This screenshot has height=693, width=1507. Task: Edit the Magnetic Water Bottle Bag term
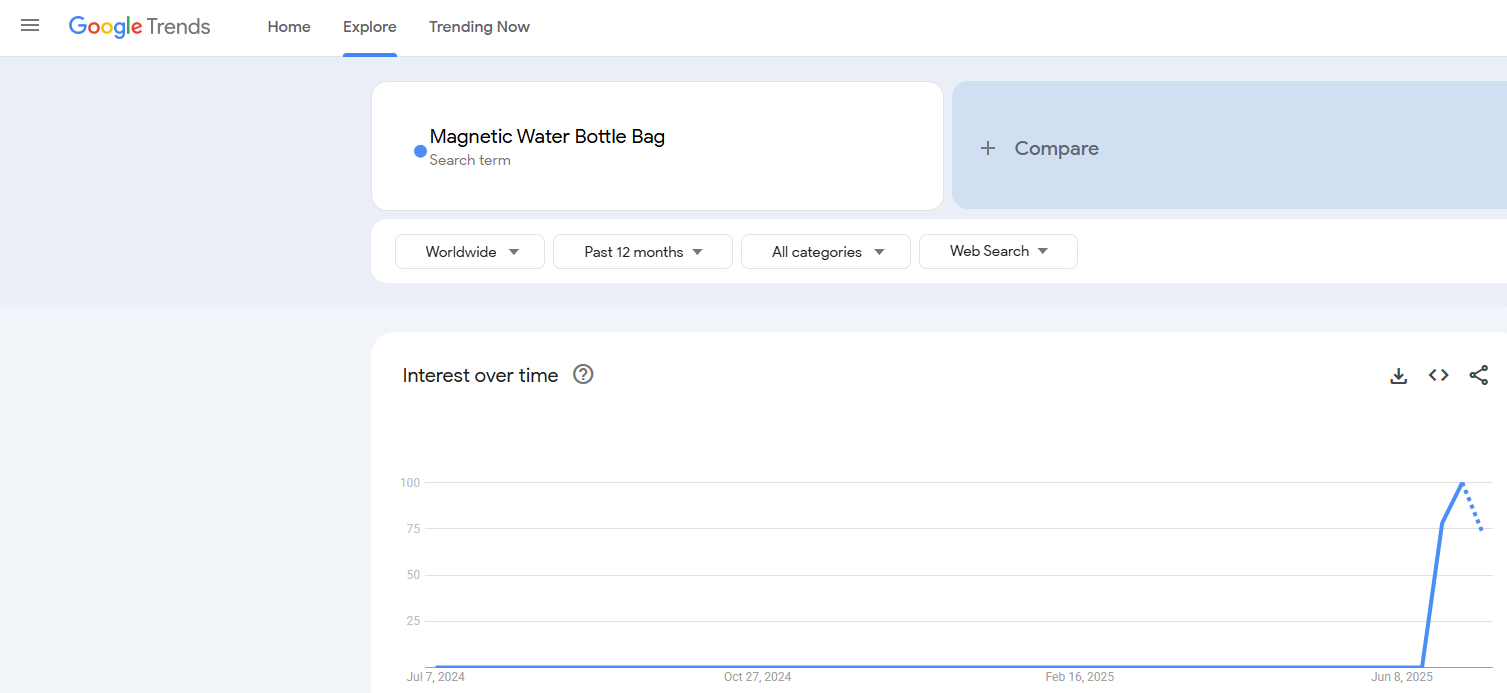pyautogui.click(x=547, y=136)
